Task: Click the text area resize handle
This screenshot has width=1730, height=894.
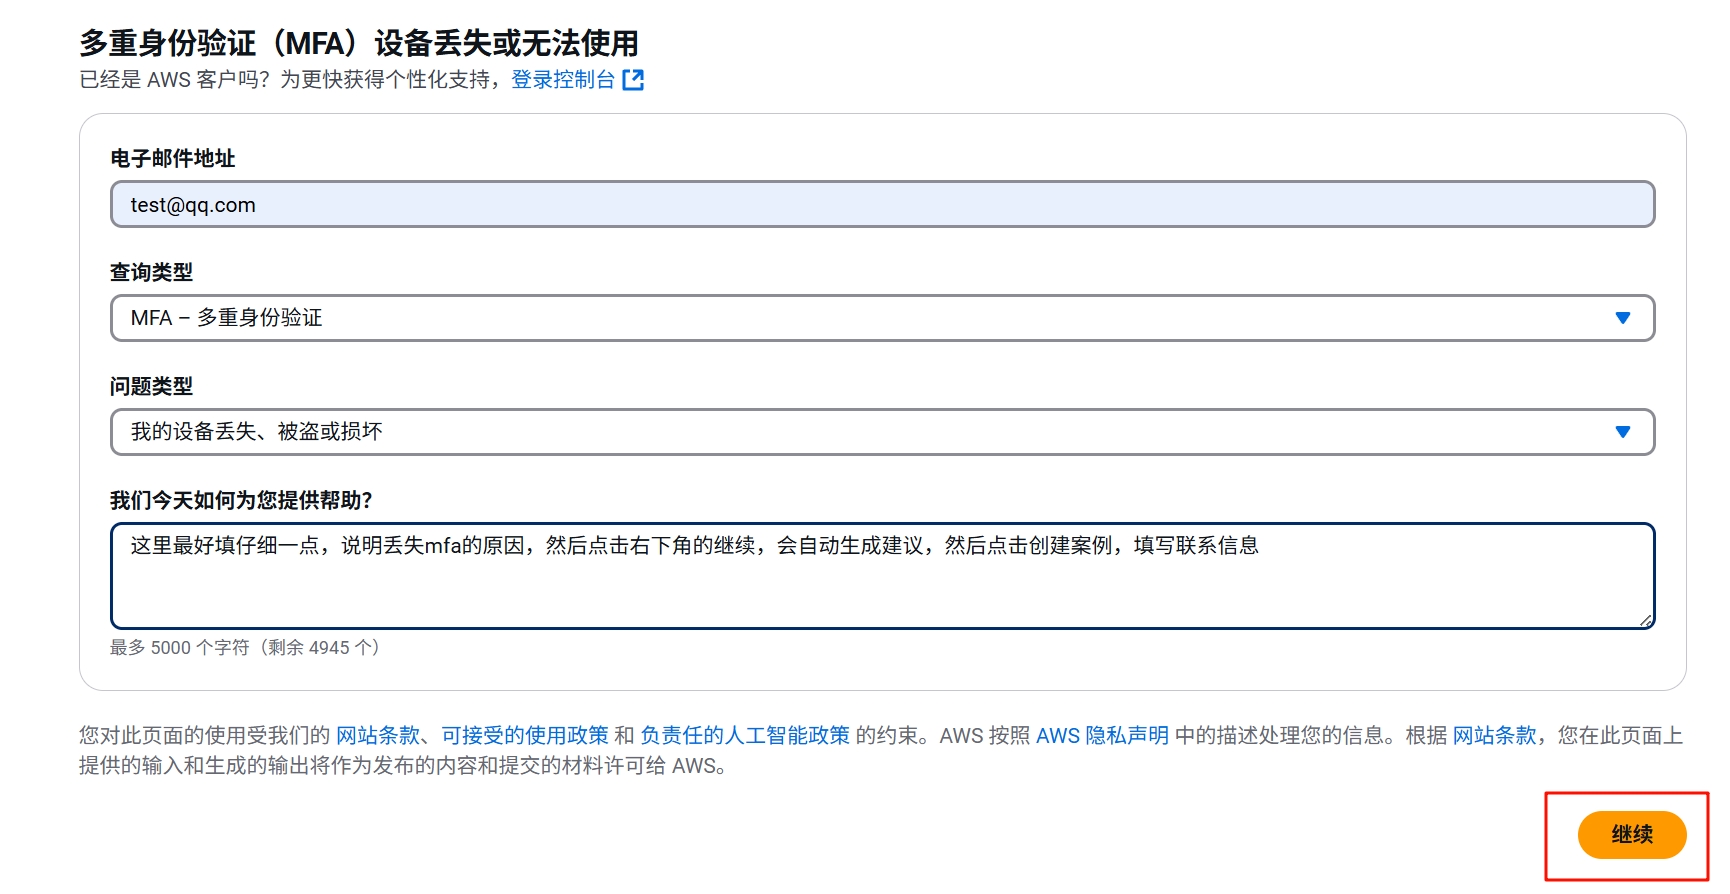Action: coord(1645,621)
